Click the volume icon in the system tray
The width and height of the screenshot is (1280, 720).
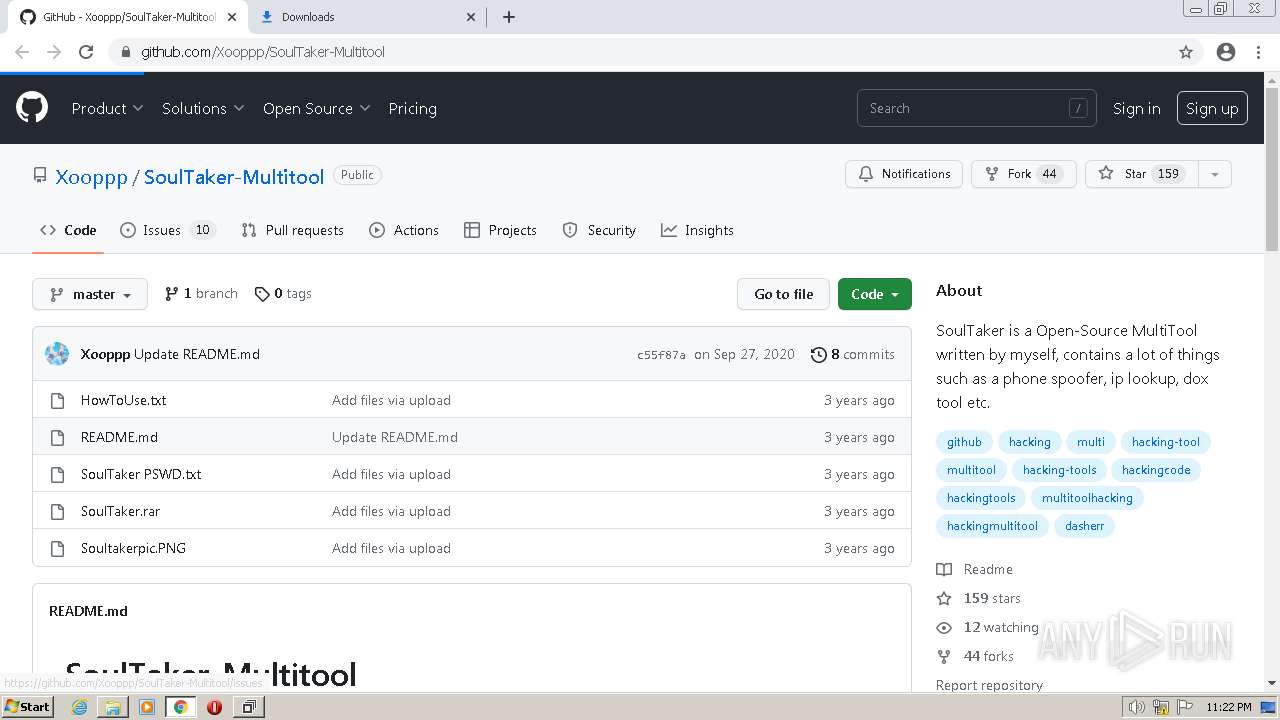[x=1136, y=707]
